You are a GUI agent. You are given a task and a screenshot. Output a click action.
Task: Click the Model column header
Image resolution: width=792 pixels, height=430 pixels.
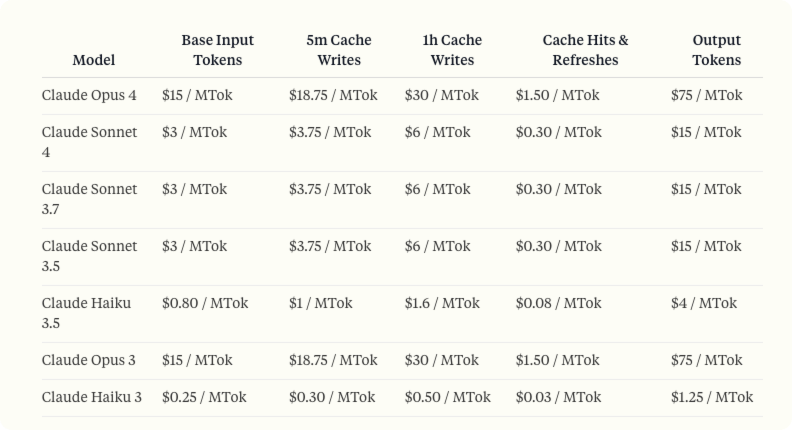point(94,60)
